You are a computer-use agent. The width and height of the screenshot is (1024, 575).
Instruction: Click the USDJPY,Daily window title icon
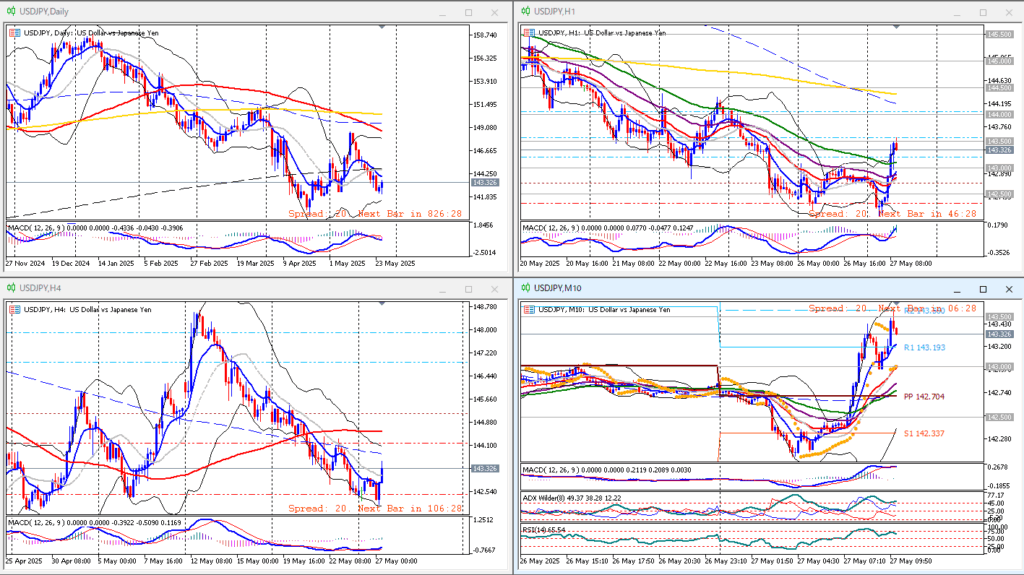point(11,12)
